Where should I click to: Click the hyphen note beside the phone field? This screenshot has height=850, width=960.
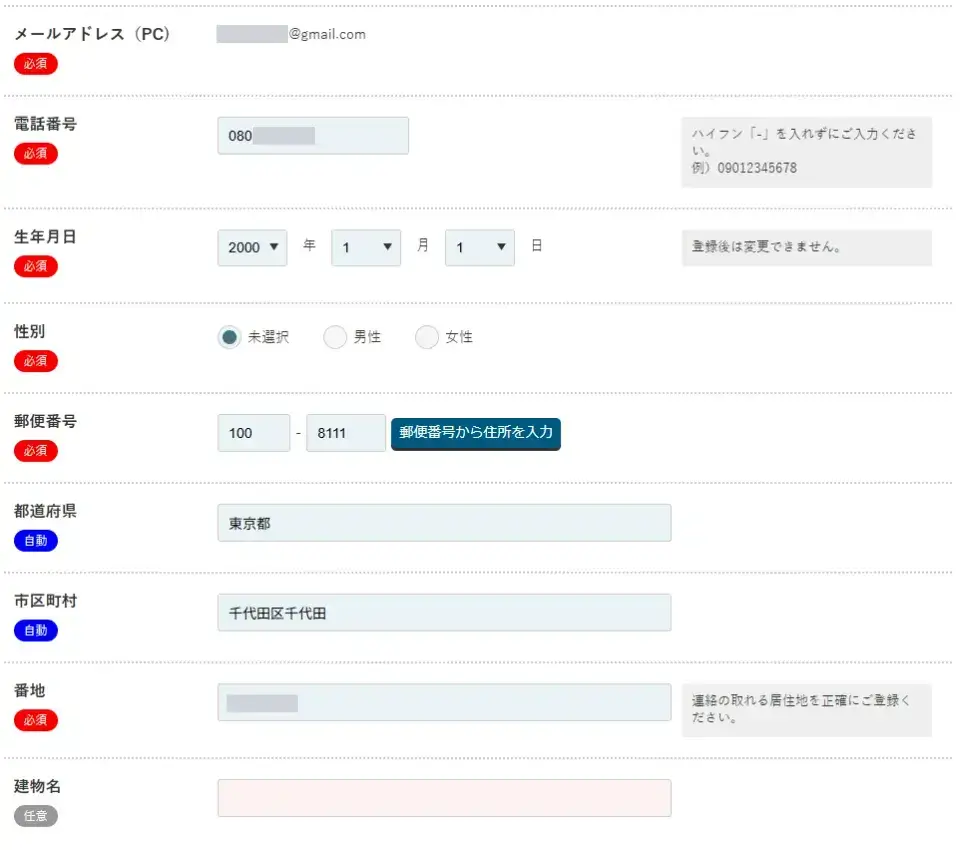[807, 151]
